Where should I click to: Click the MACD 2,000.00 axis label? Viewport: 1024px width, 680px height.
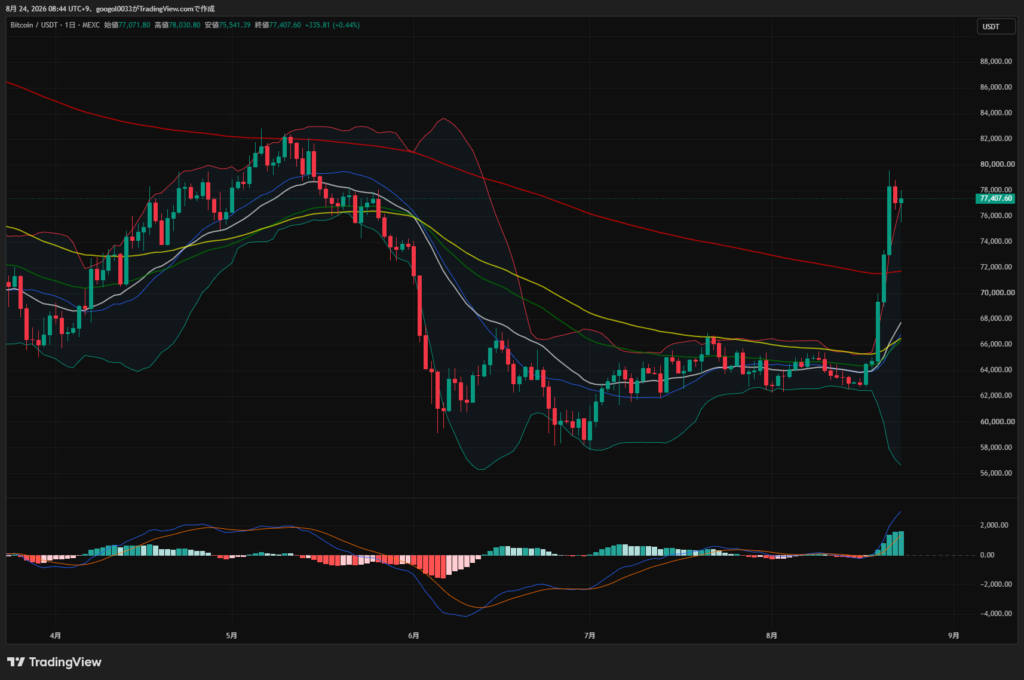[995, 525]
